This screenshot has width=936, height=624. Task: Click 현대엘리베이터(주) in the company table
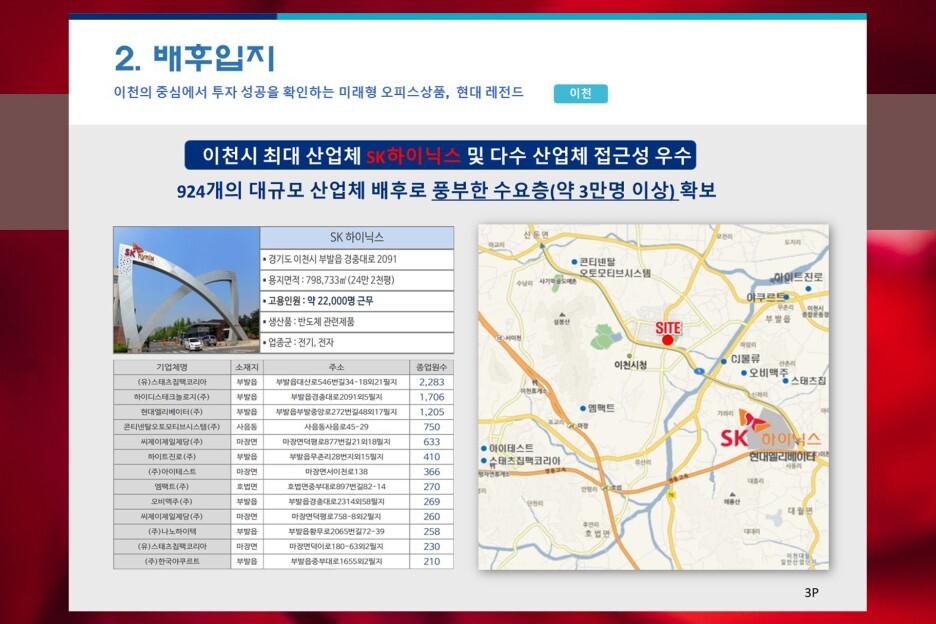[172, 412]
